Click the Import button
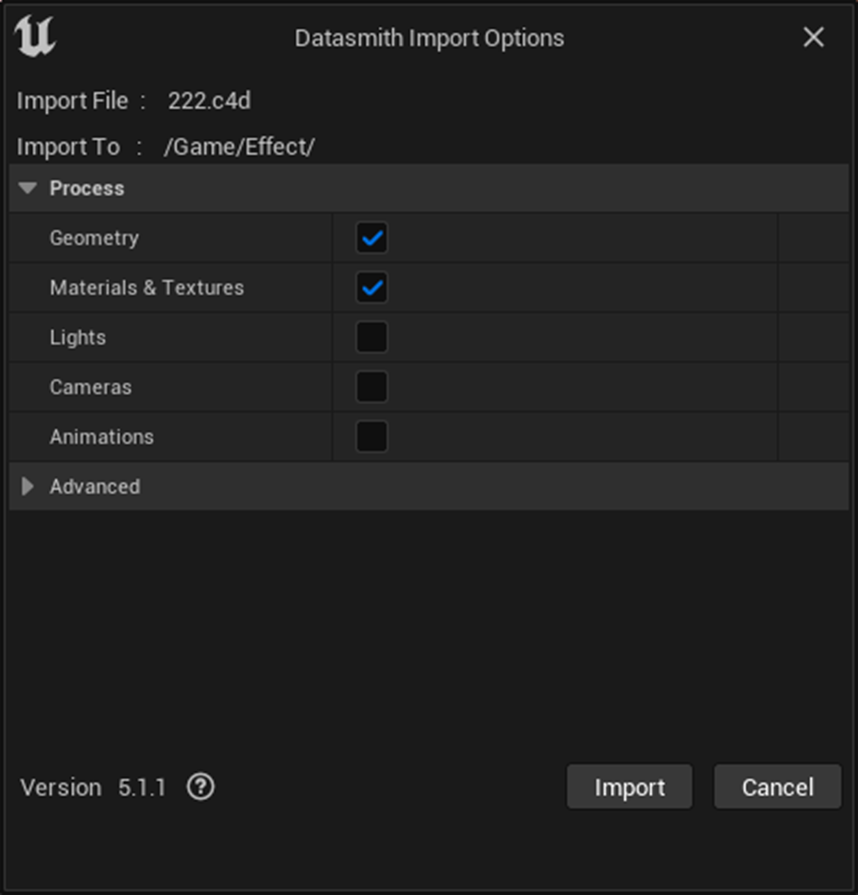Screen dimensions: 858x895 629,787
